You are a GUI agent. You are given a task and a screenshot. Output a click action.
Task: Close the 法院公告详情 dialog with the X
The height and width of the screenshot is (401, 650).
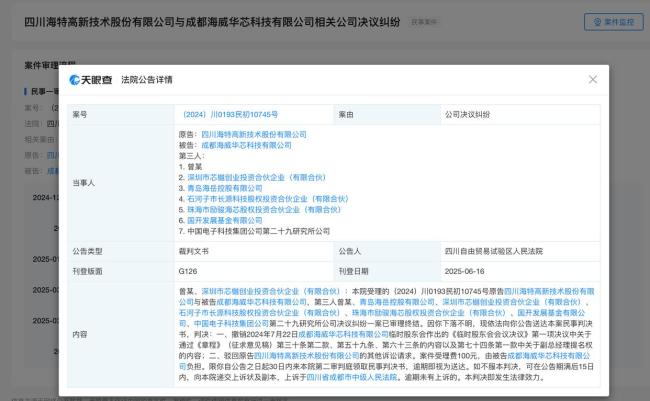point(593,79)
